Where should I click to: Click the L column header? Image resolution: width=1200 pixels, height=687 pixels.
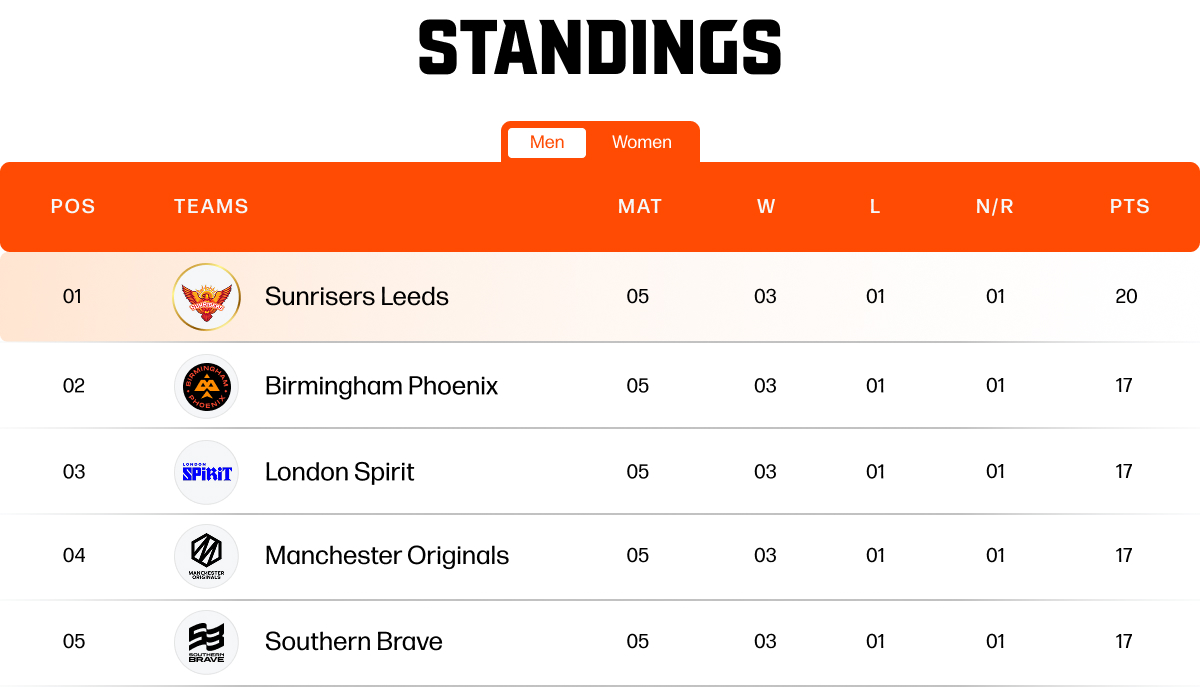875,207
